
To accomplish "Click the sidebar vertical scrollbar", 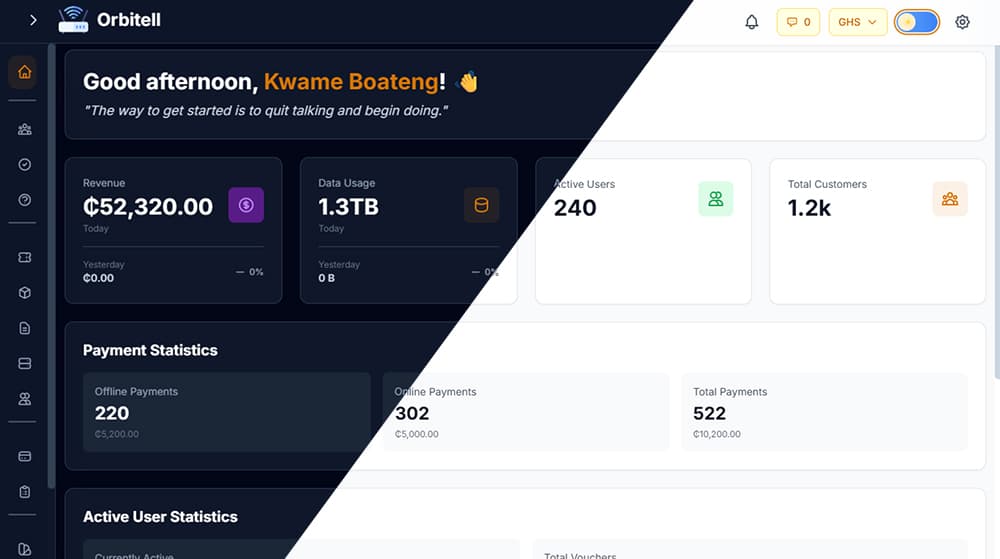I will click(52, 266).
